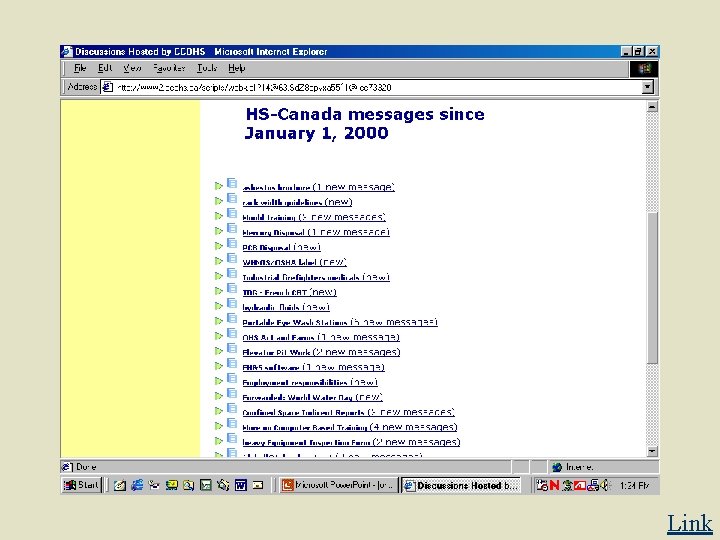Click the red N tray icon
Image resolution: width=720 pixels, height=540 pixels.
[x=554, y=485]
